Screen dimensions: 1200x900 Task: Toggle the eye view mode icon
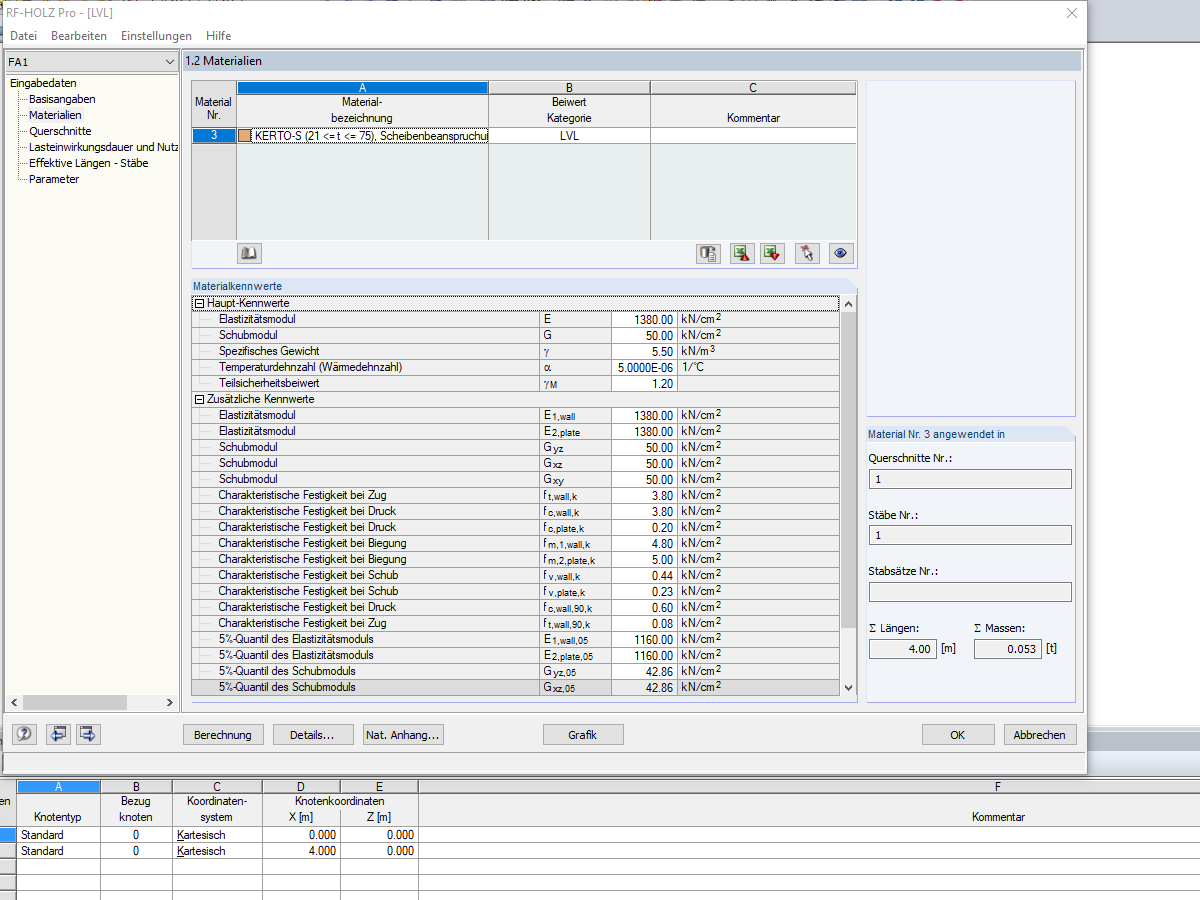click(x=840, y=253)
